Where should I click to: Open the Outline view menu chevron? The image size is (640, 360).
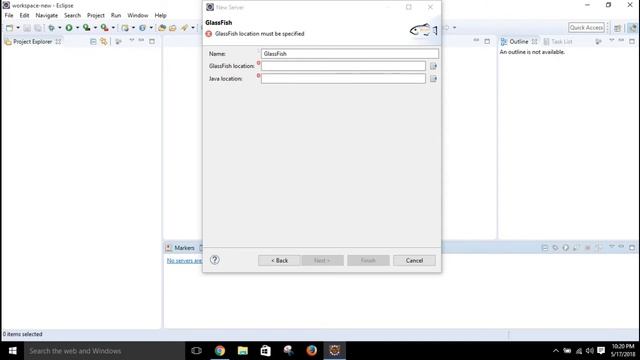611,41
